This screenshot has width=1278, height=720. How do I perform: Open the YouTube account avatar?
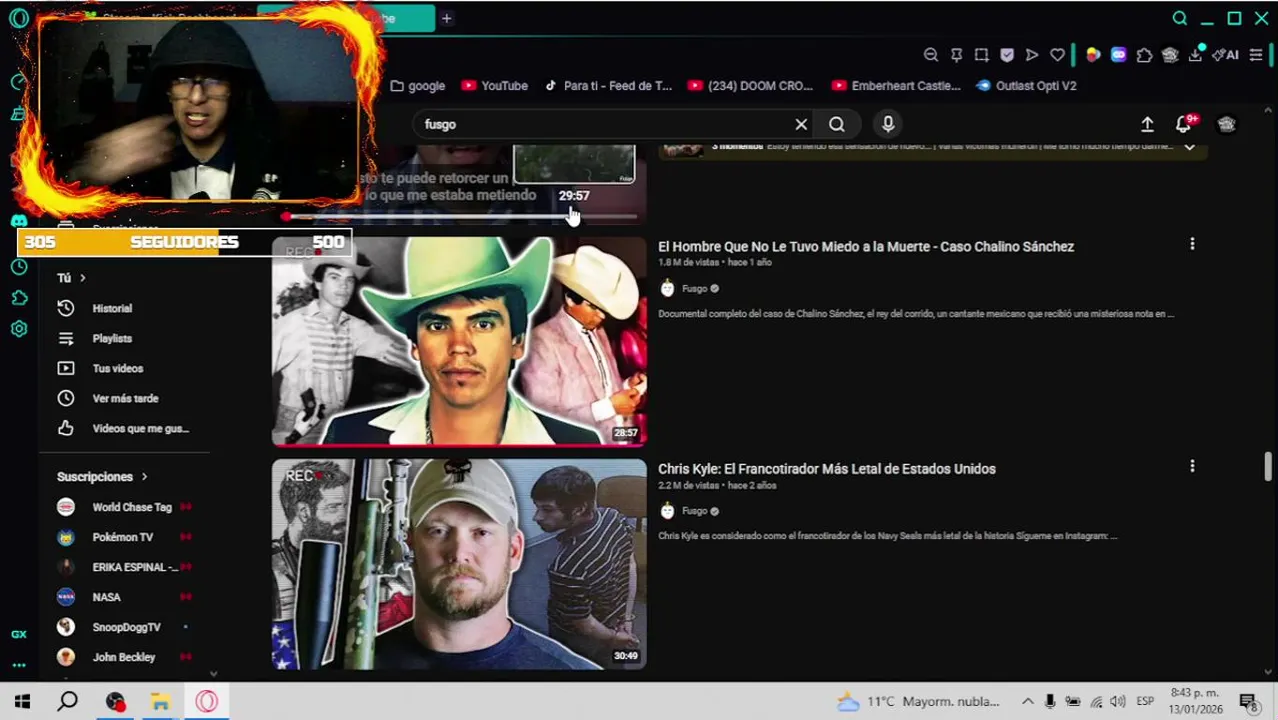click(1227, 124)
